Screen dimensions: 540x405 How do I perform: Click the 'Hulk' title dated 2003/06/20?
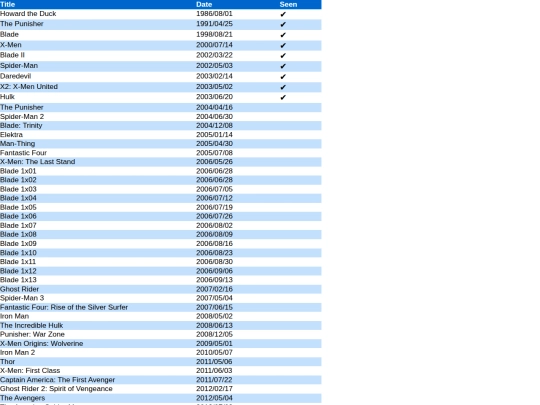tap(7, 97)
